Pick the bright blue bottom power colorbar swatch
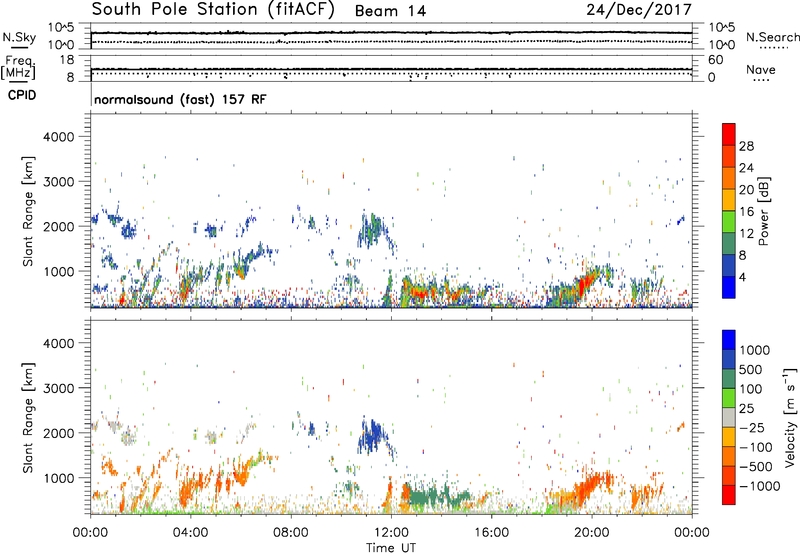The width and height of the screenshot is (800, 554). [x=729, y=287]
